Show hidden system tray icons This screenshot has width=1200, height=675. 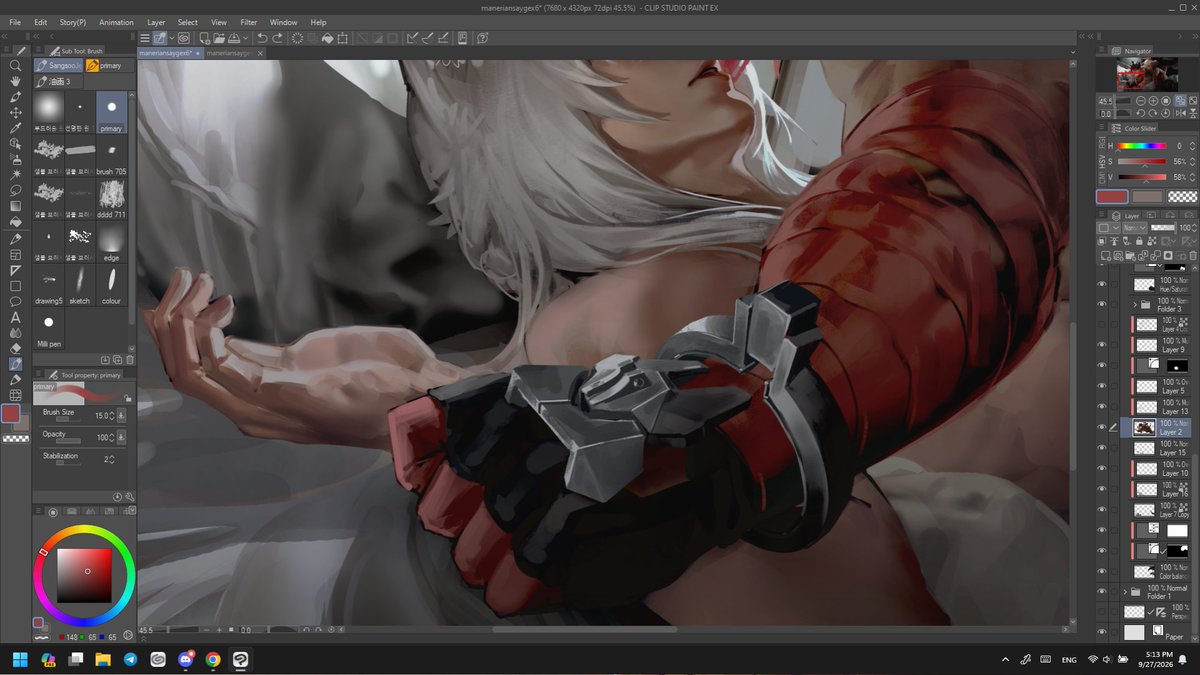pyautogui.click(x=1005, y=660)
